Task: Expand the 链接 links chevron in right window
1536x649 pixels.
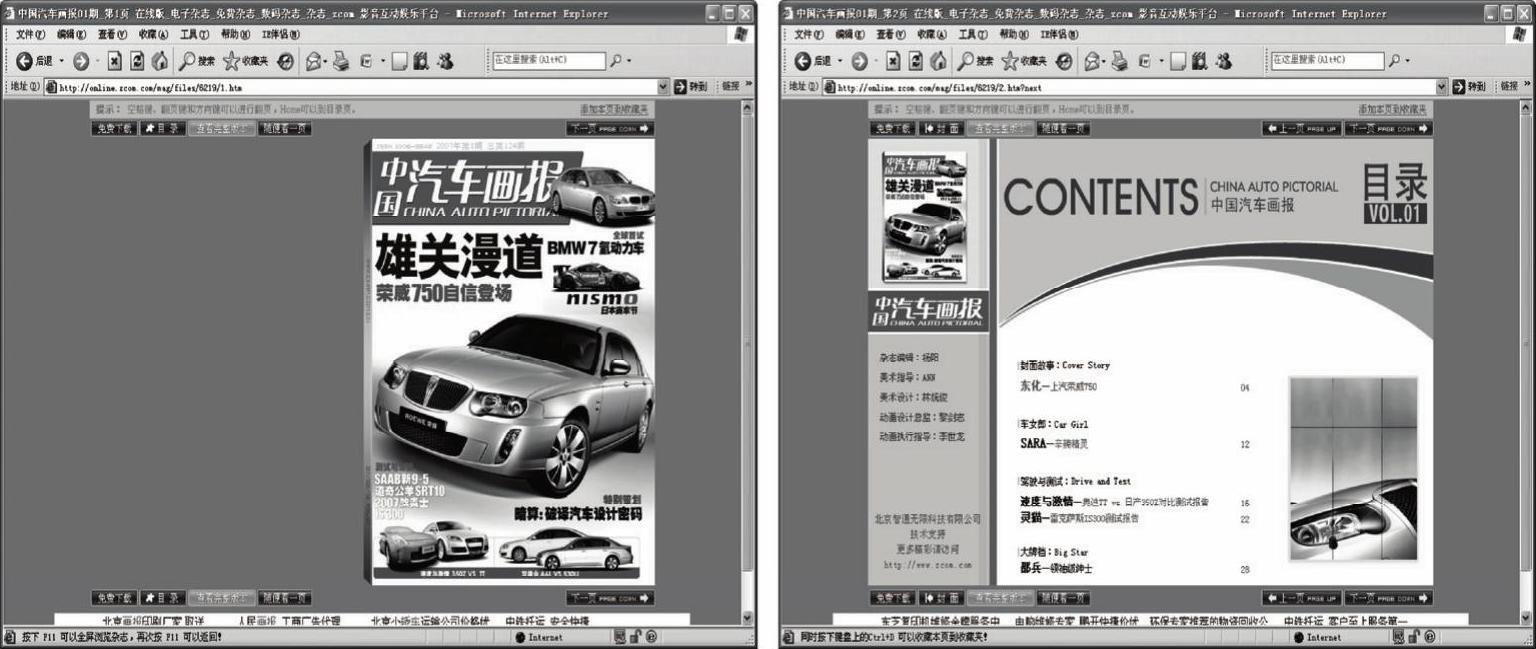Action: (1528, 85)
